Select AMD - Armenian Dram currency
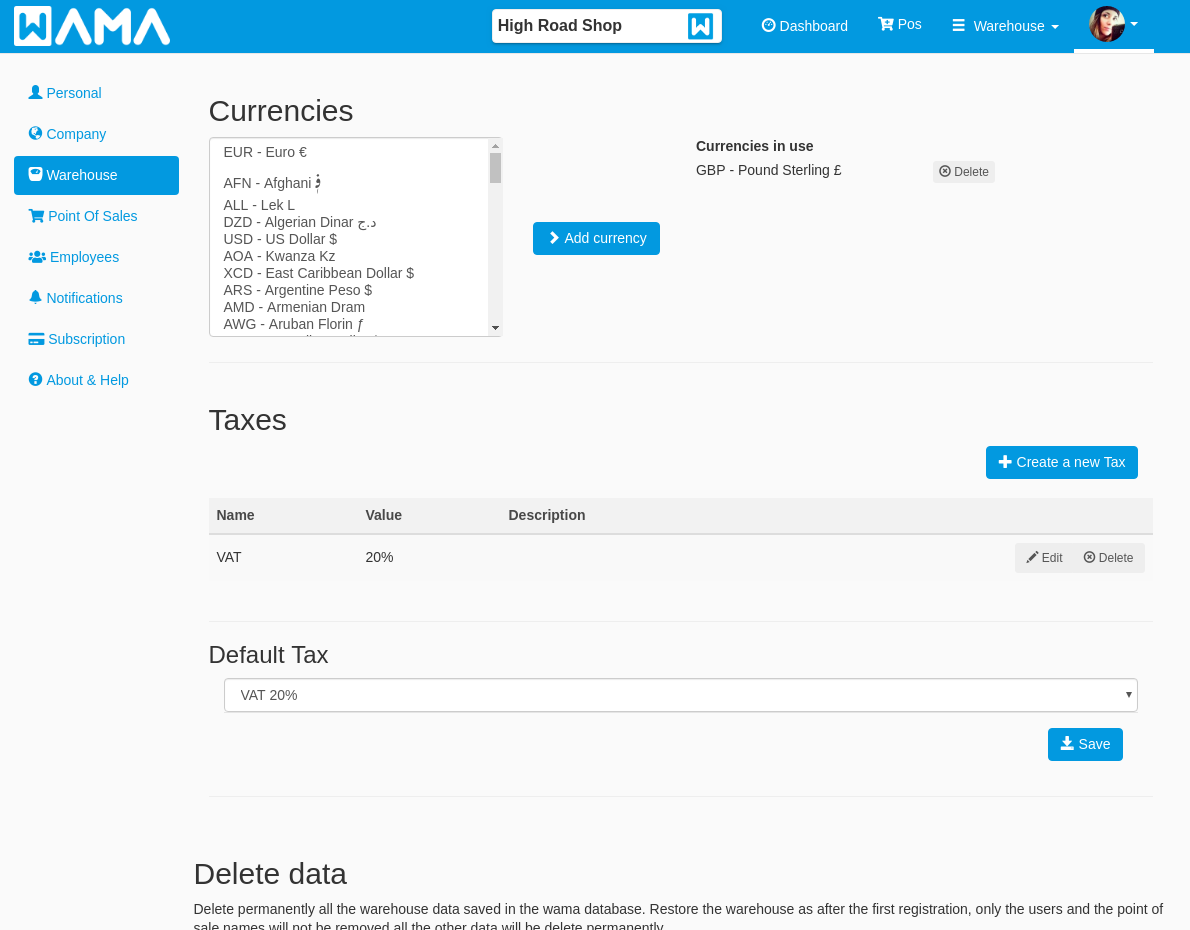Screen dimensions: 1190x930 tap(349, 307)
